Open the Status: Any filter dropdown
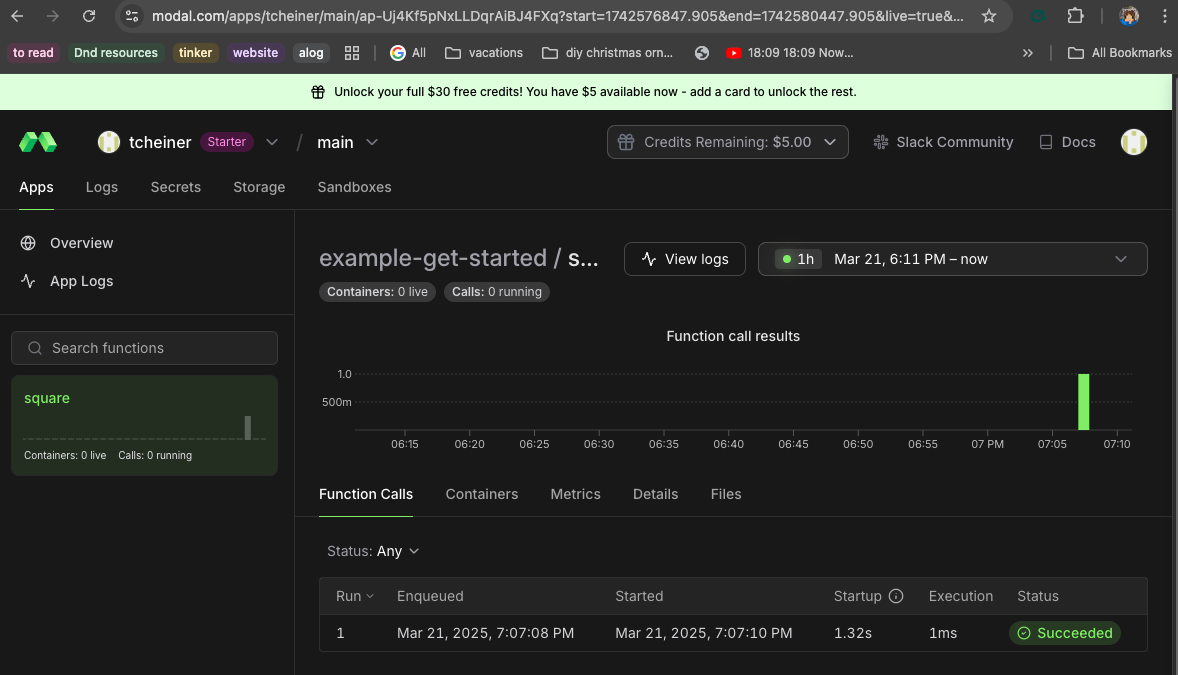The height and width of the screenshot is (675, 1178). (373, 551)
